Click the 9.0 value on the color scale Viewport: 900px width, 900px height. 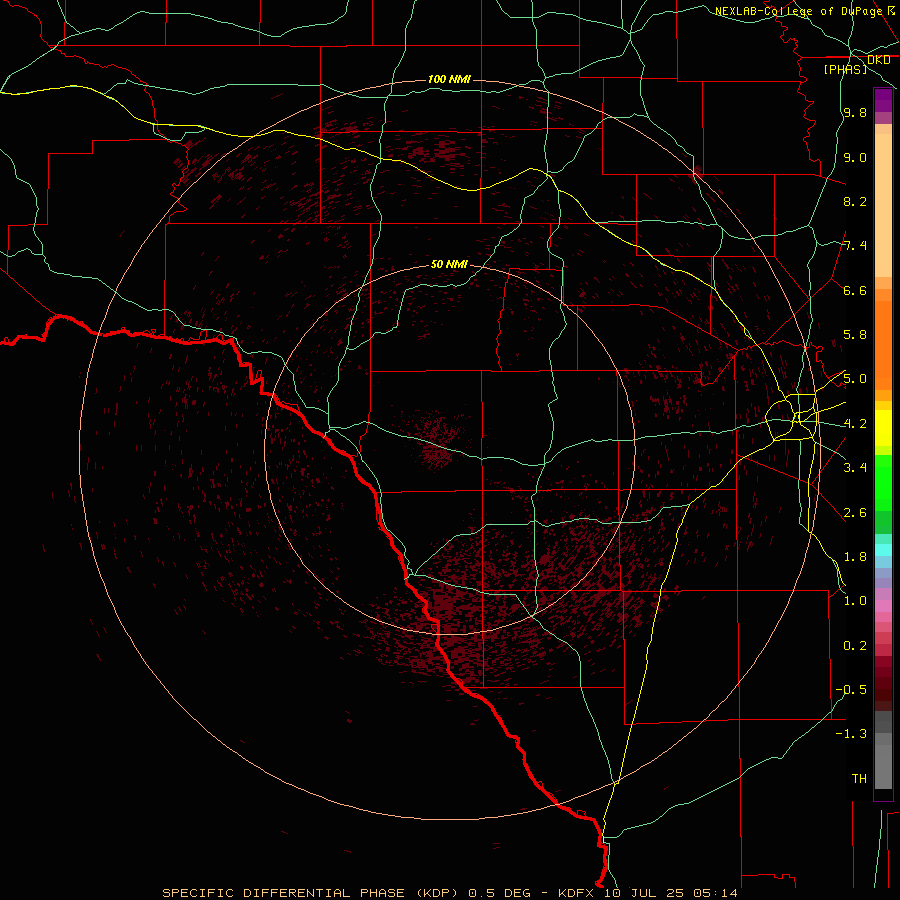point(855,158)
